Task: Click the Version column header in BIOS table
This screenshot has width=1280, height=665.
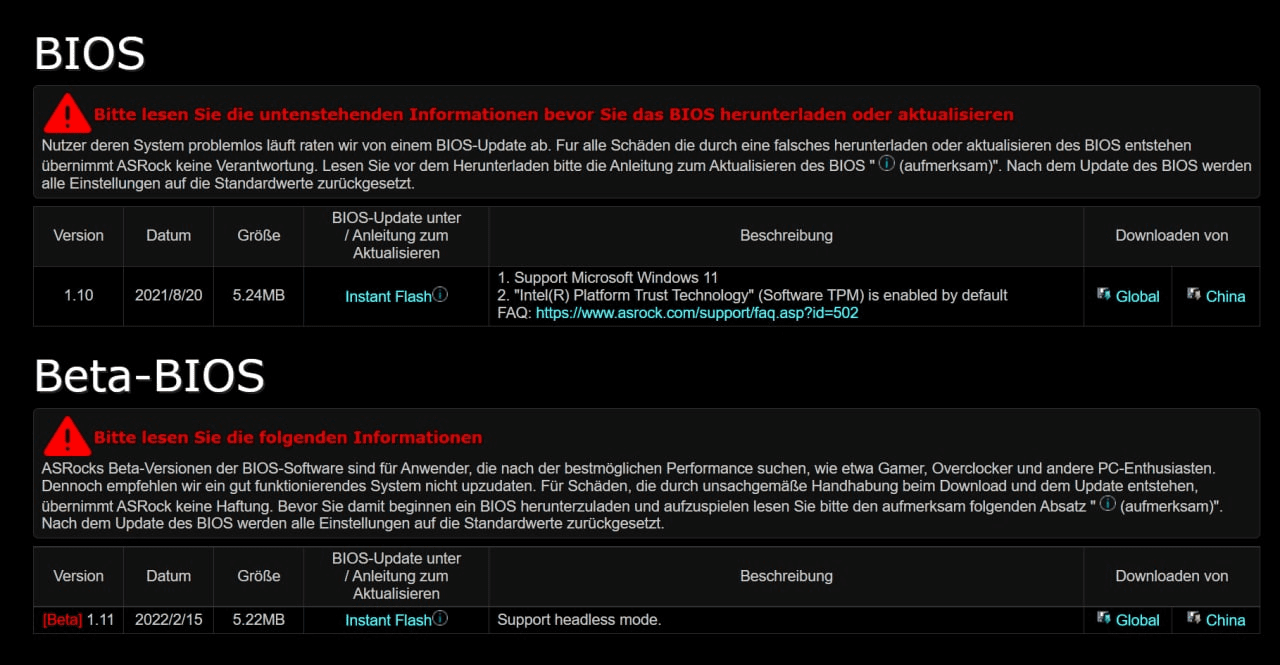Action: coord(78,236)
